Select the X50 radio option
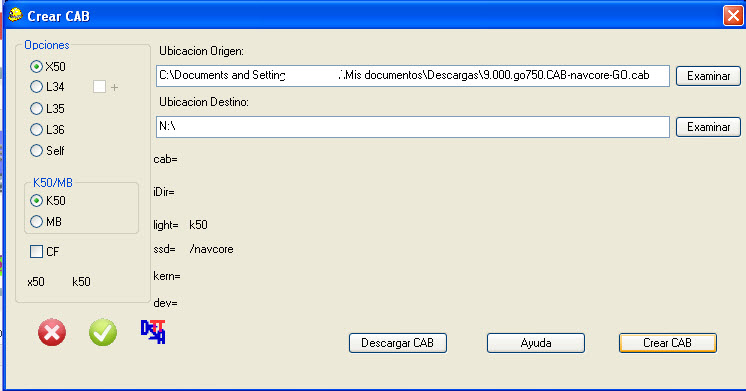 36,67
